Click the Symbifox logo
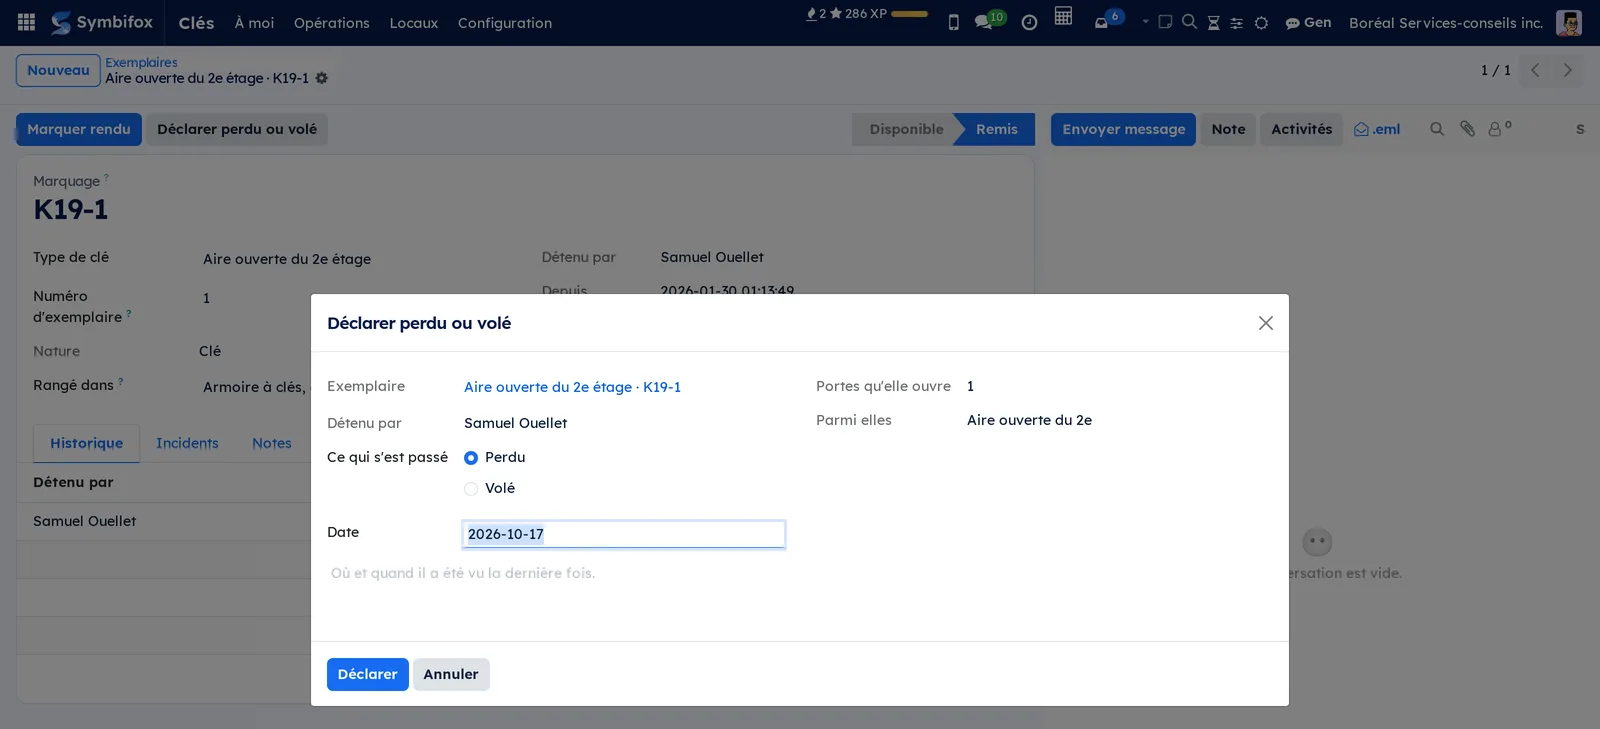Image resolution: width=1600 pixels, height=729 pixels. point(102,22)
